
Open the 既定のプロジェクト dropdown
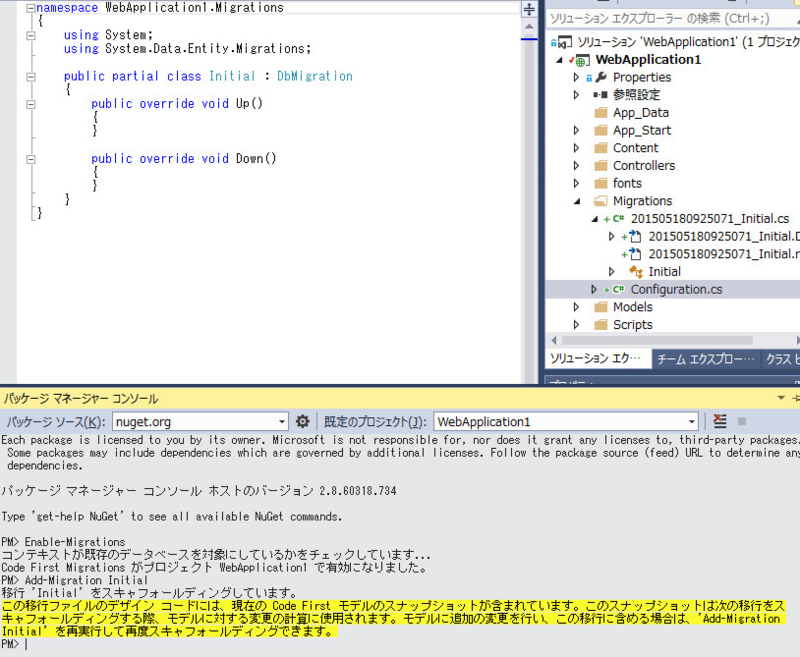(x=692, y=421)
